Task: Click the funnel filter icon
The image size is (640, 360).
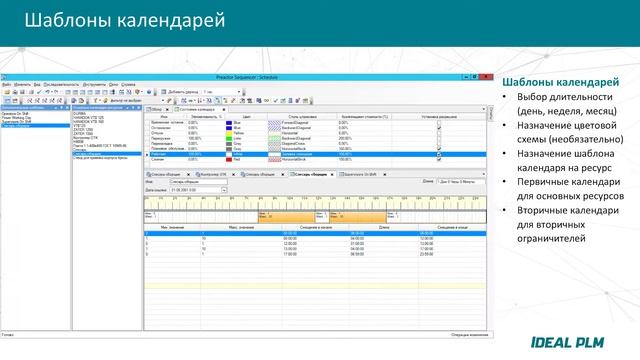Action: [95, 100]
